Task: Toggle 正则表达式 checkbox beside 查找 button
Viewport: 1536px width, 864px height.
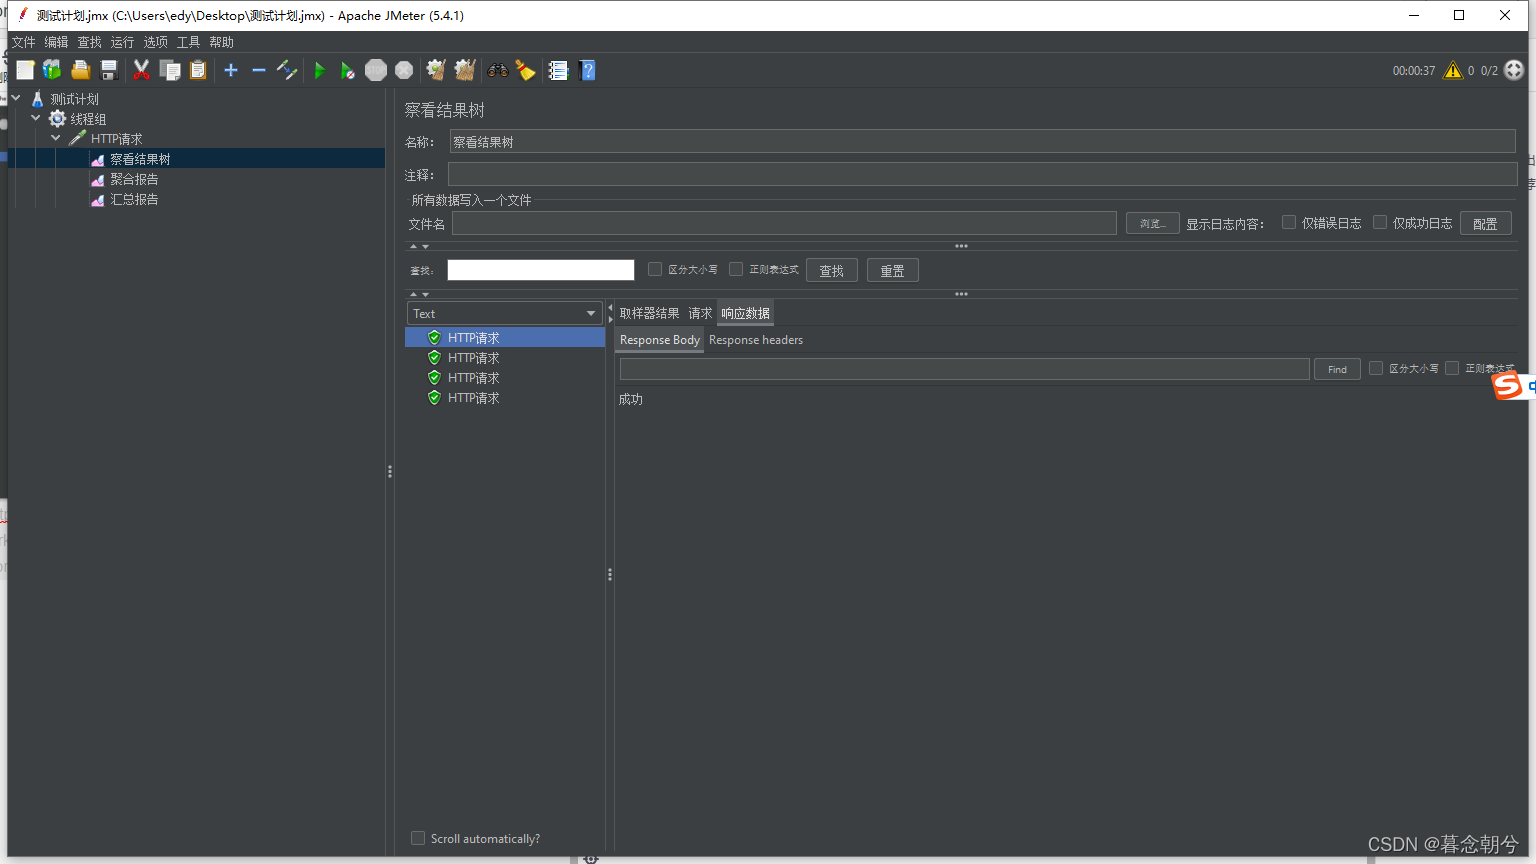Action: [x=736, y=269]
